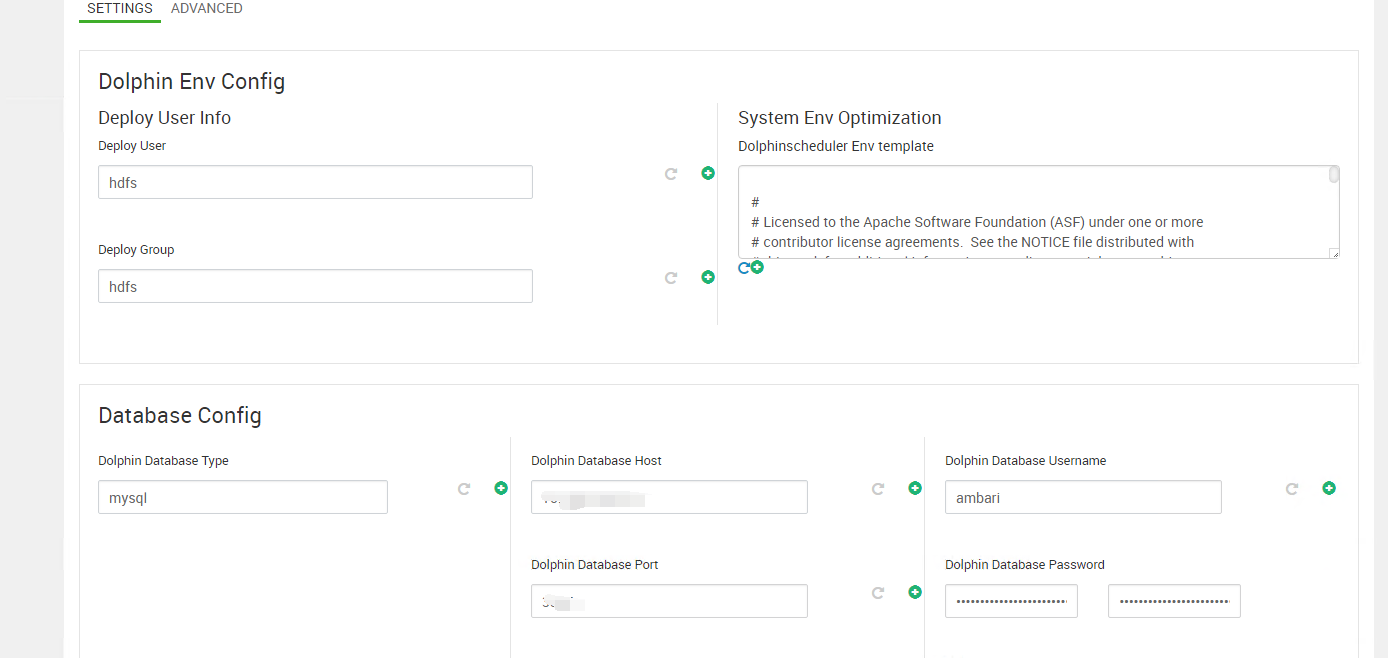Click green plus icon beside Database Host
This screenshot has height=658, width=1388.
pyautogui.click(x=914, y=488)
